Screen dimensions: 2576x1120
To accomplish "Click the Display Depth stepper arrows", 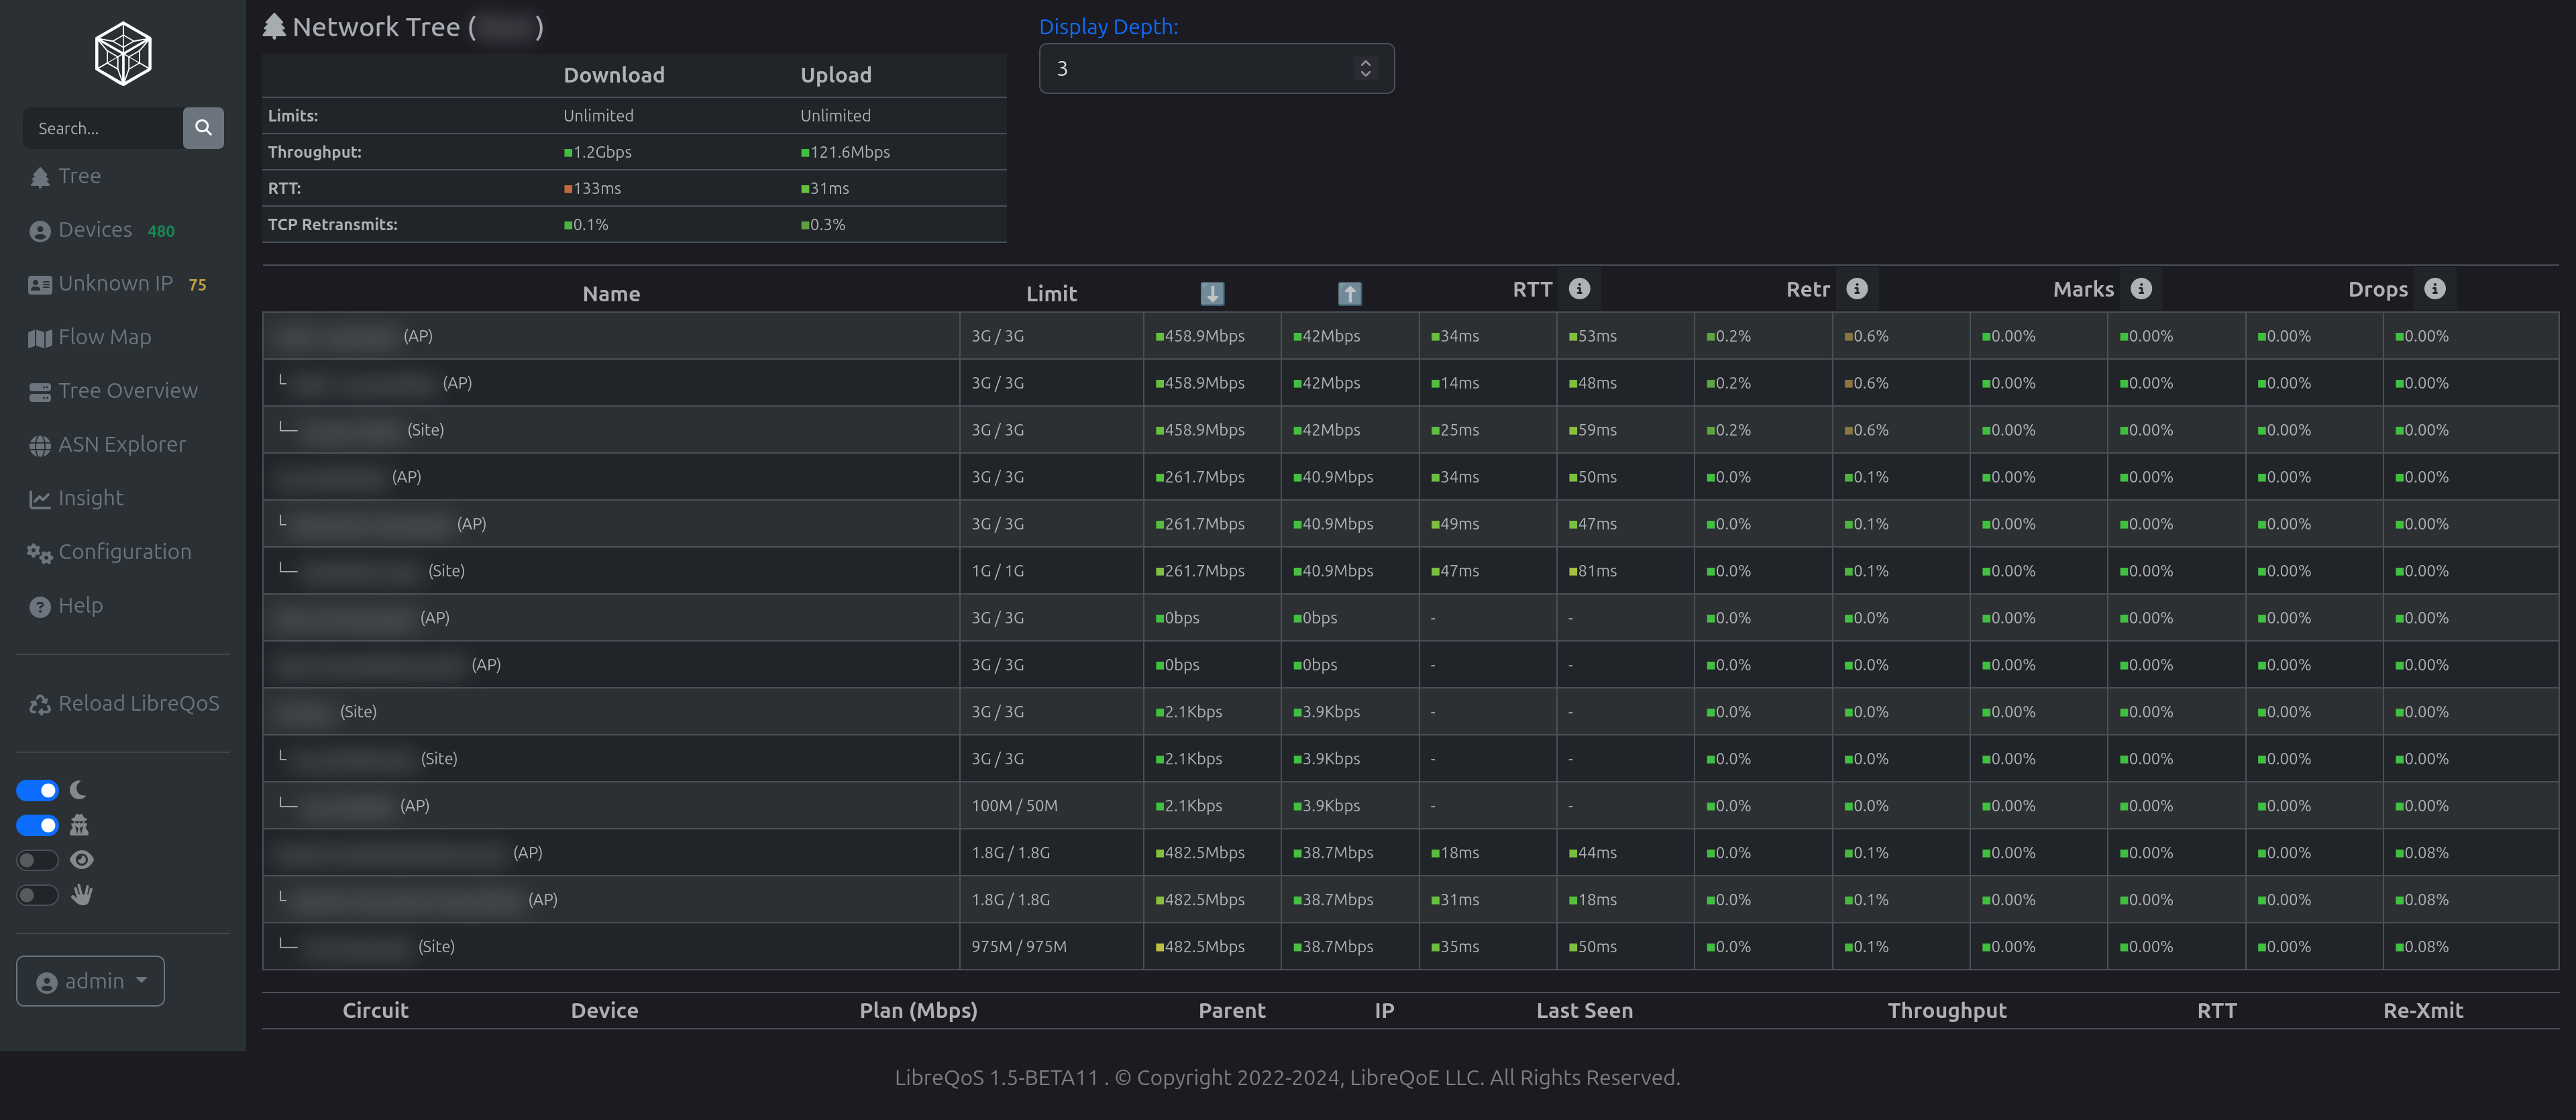I will tap(1365, 68).
